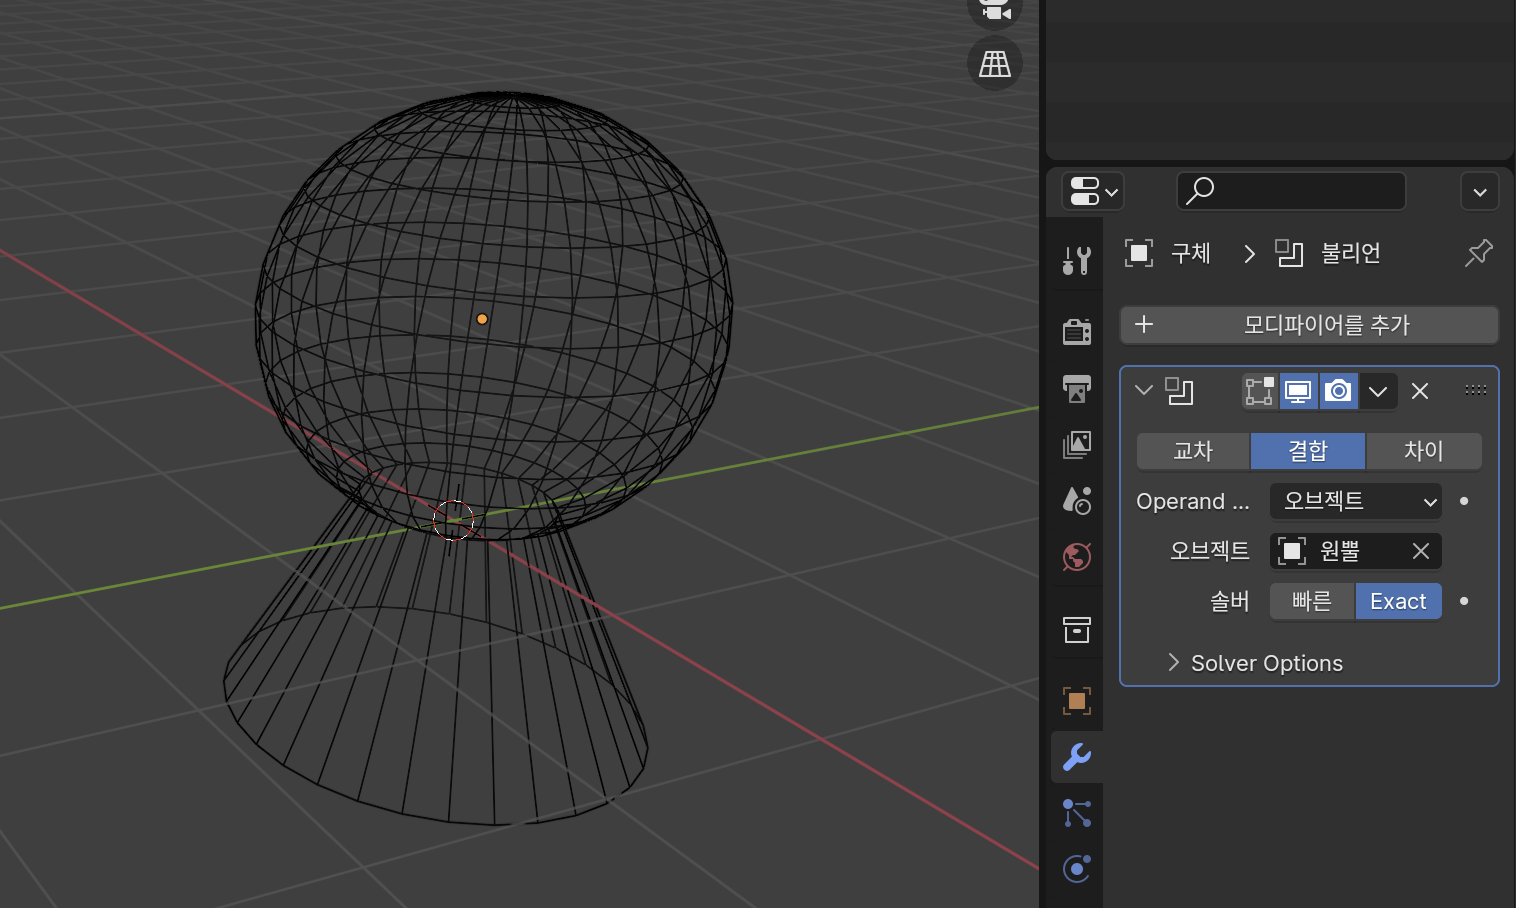Click the 원뿔 object field

coord(1338,551)
